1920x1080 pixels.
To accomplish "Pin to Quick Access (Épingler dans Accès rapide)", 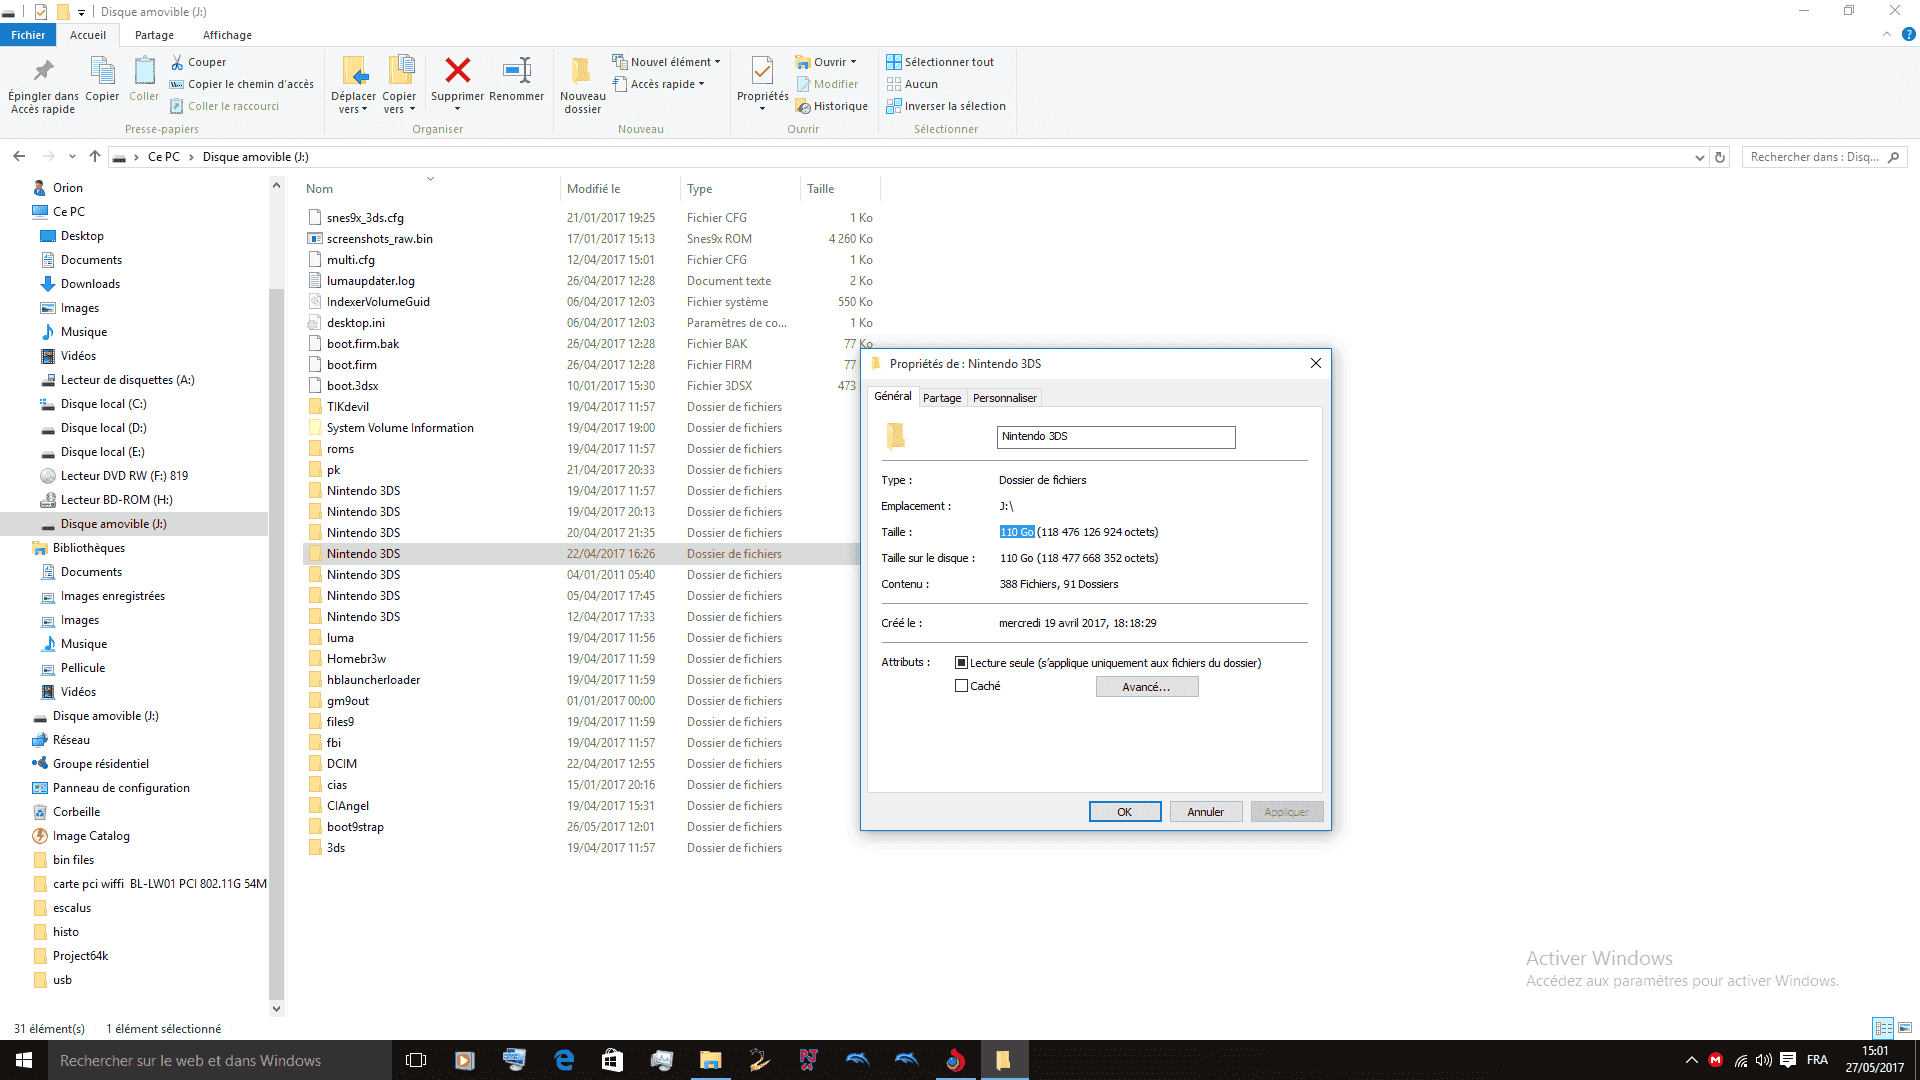I will (43, 85).
